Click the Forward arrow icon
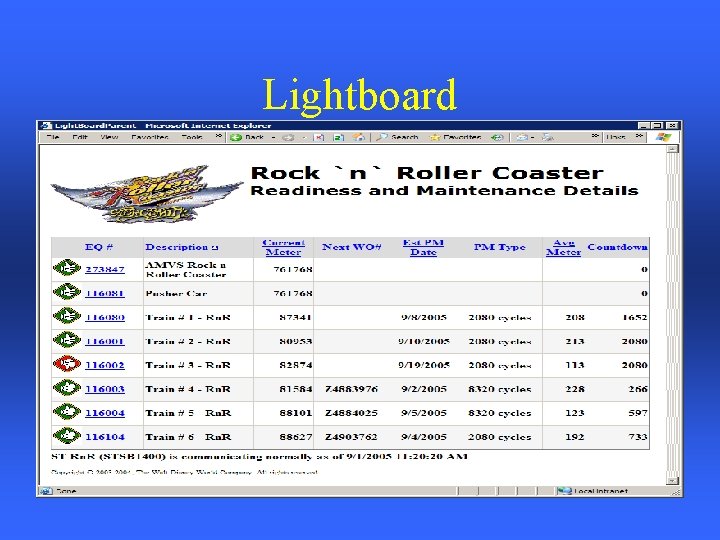This screenshot has height=540, width=720. tap(288, 137)
